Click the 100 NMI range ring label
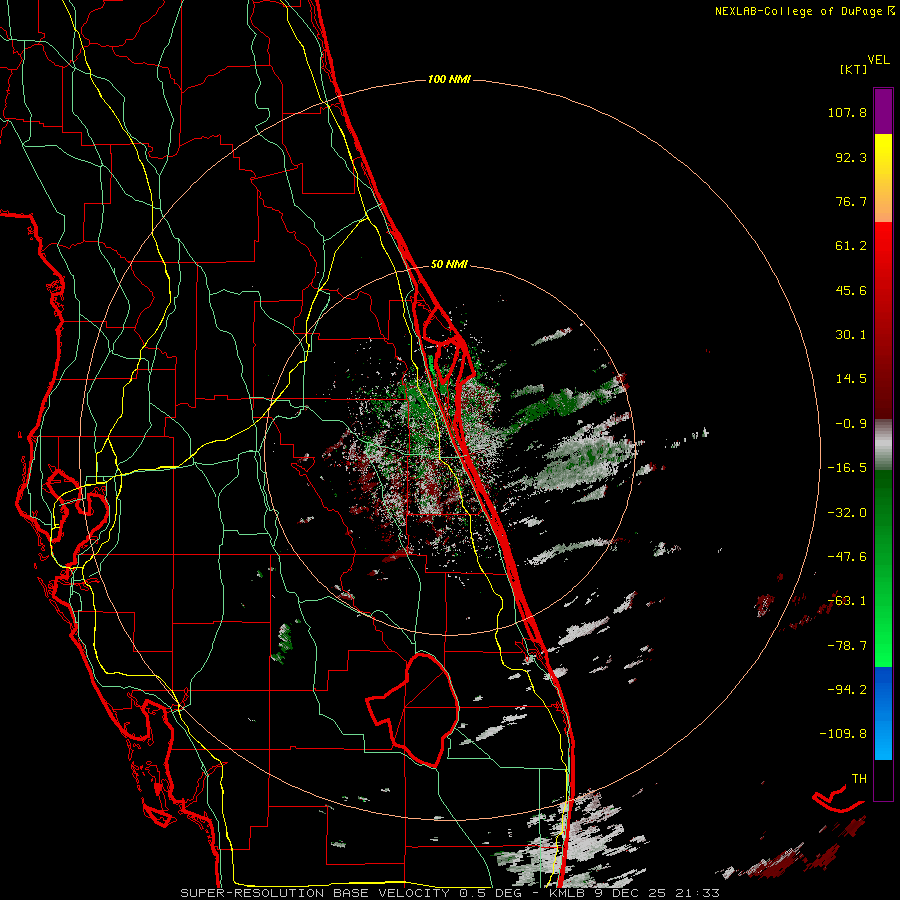 pos(449,79)
